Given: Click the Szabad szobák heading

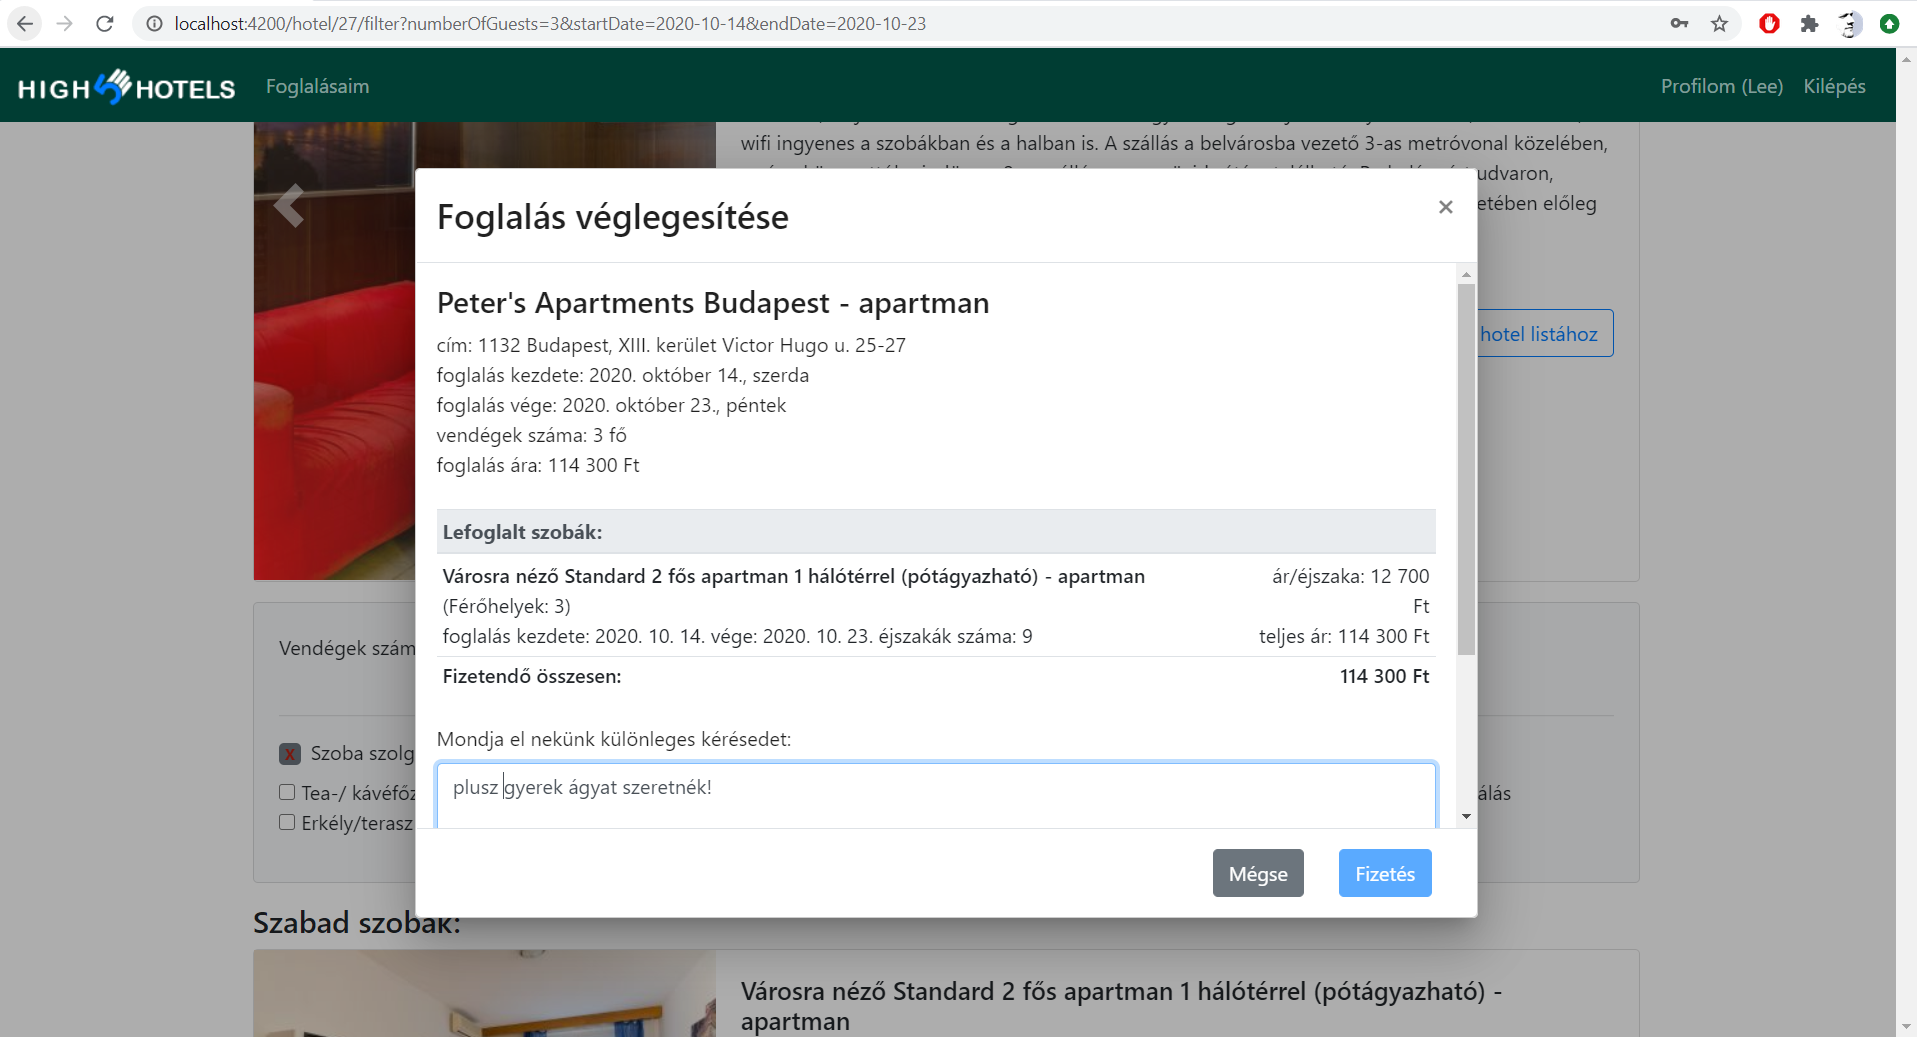Looking at the screenshot, I should pos(357,922).
